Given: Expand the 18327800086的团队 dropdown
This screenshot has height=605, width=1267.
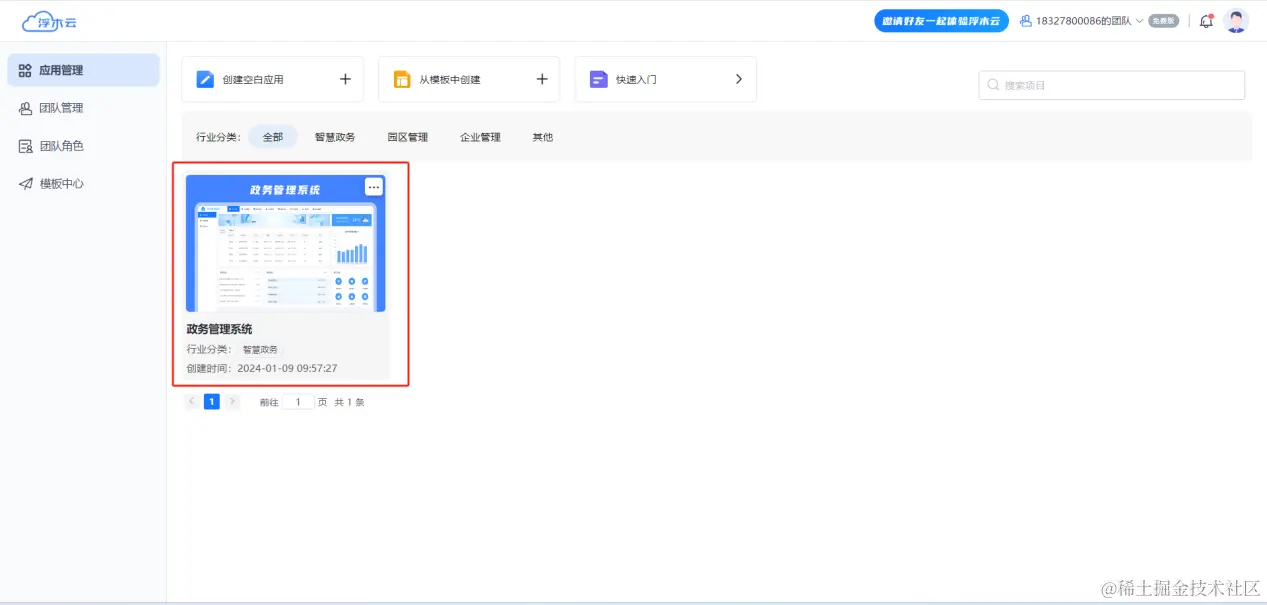Looking at the screenshot, I should tap(1140, 20).
